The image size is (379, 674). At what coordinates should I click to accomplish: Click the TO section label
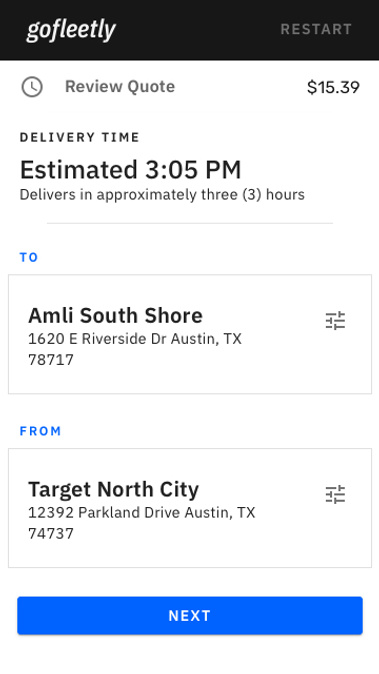coord(29,257)
